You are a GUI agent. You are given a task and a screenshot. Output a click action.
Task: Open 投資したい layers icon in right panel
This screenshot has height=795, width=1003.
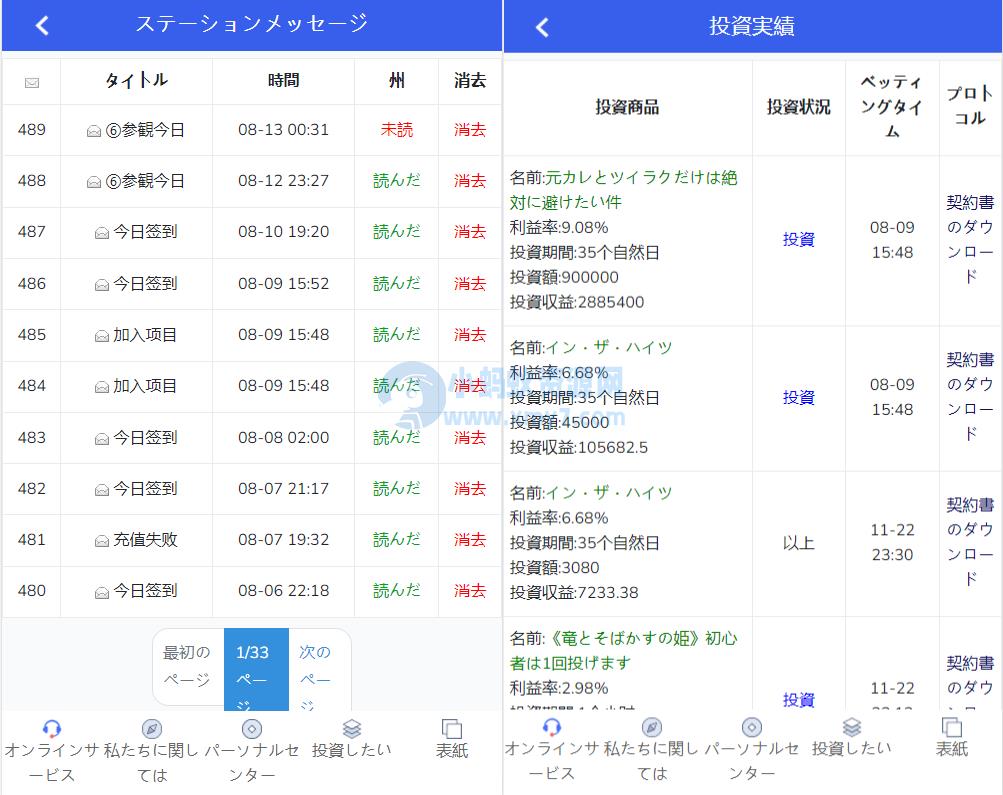pos(852,727)
